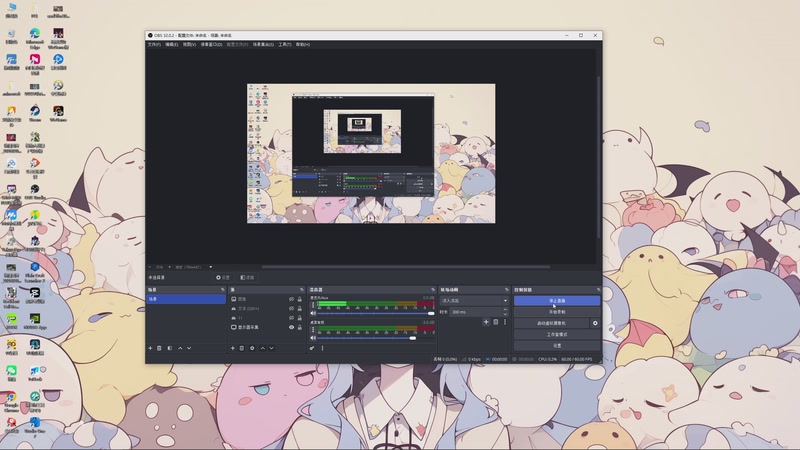Toggle the lock on the source named 11
The width and height of the screenshot is (800, 450).
click(299, 318)
